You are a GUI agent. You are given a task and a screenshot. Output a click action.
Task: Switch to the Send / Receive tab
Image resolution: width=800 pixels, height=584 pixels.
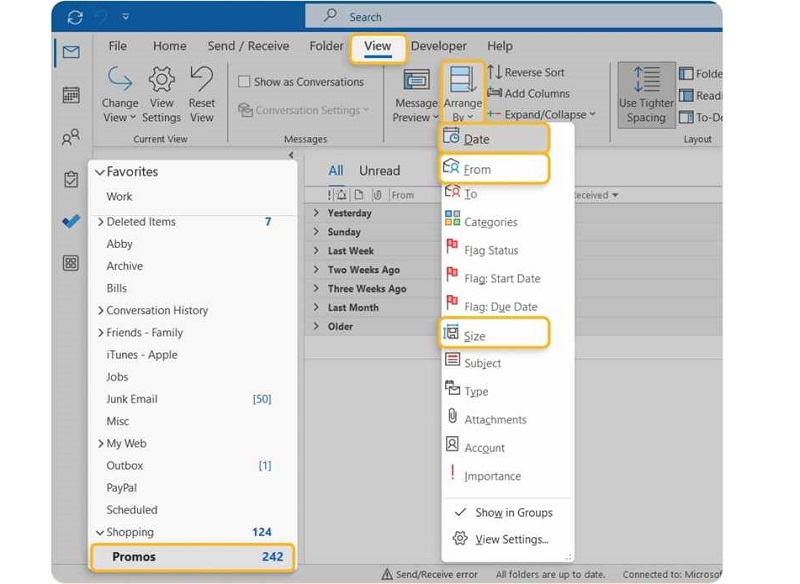248,46
